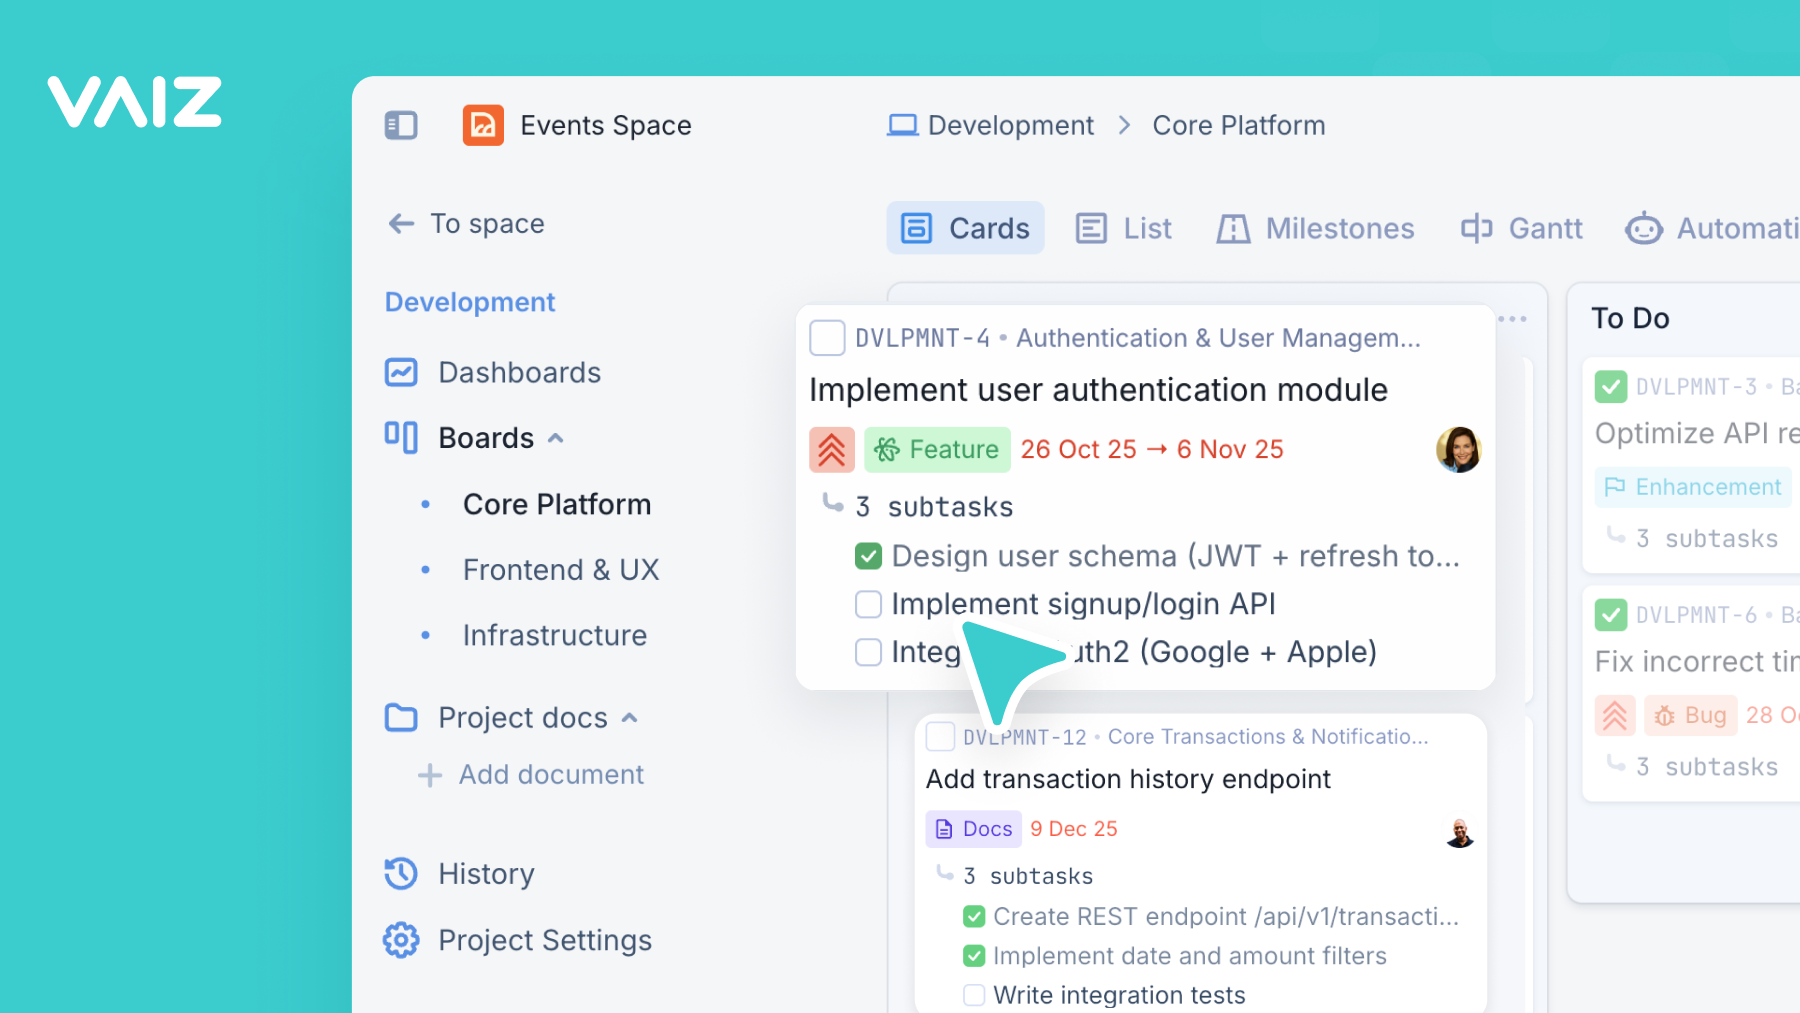
Task: Click the high priority icon on DVLPMNT-4
Action: click(831, 450)
